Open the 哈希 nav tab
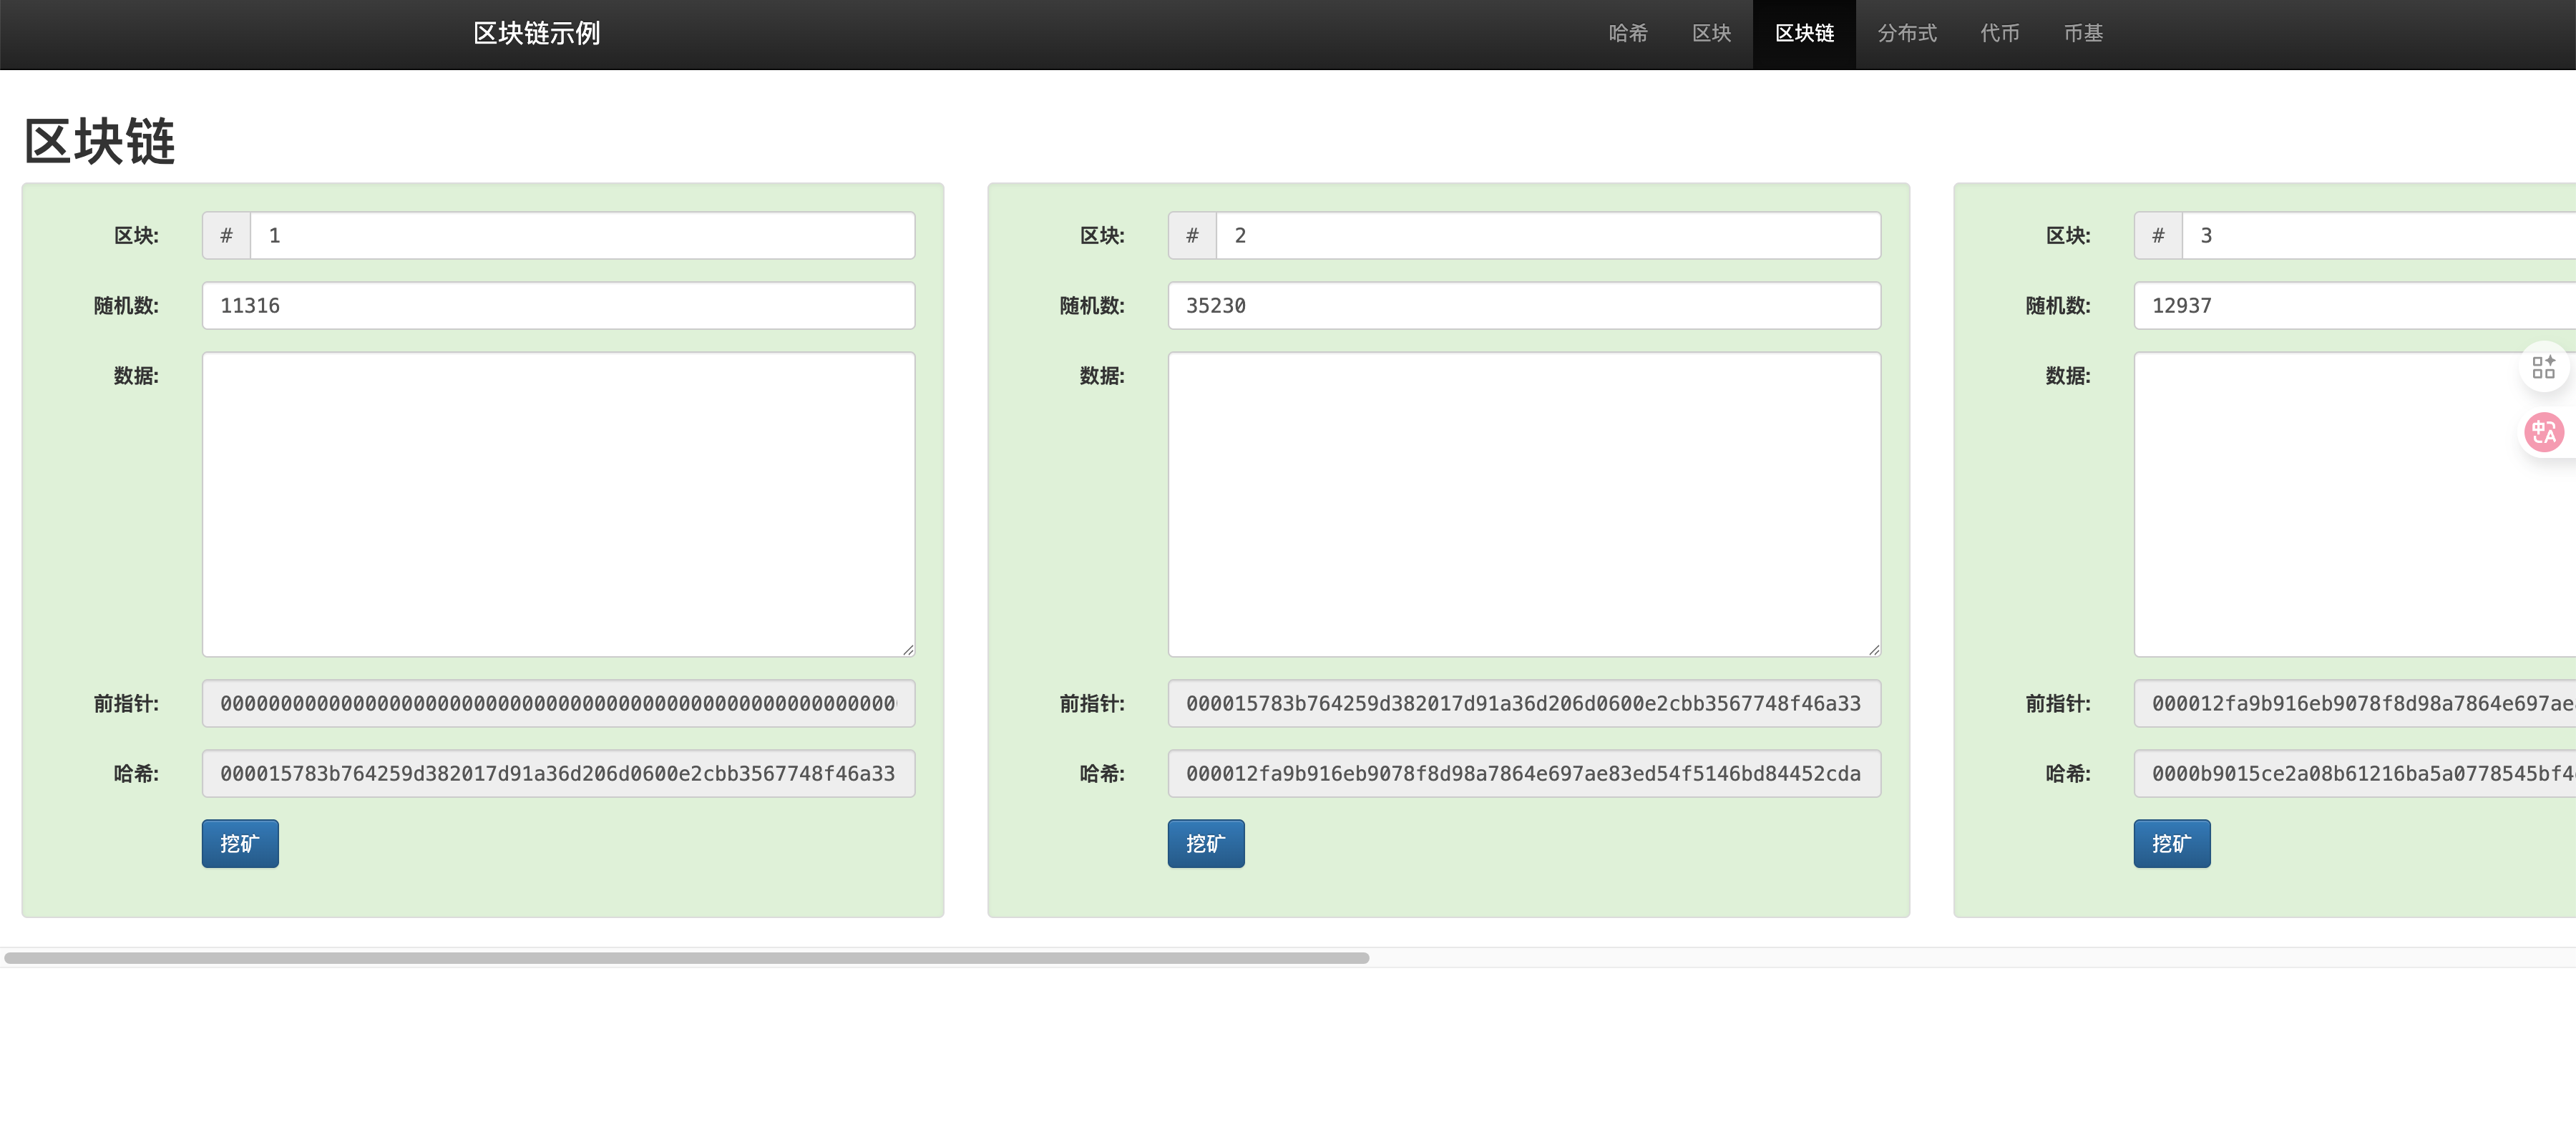2576x1122 pixels. tap(1627, 34)
